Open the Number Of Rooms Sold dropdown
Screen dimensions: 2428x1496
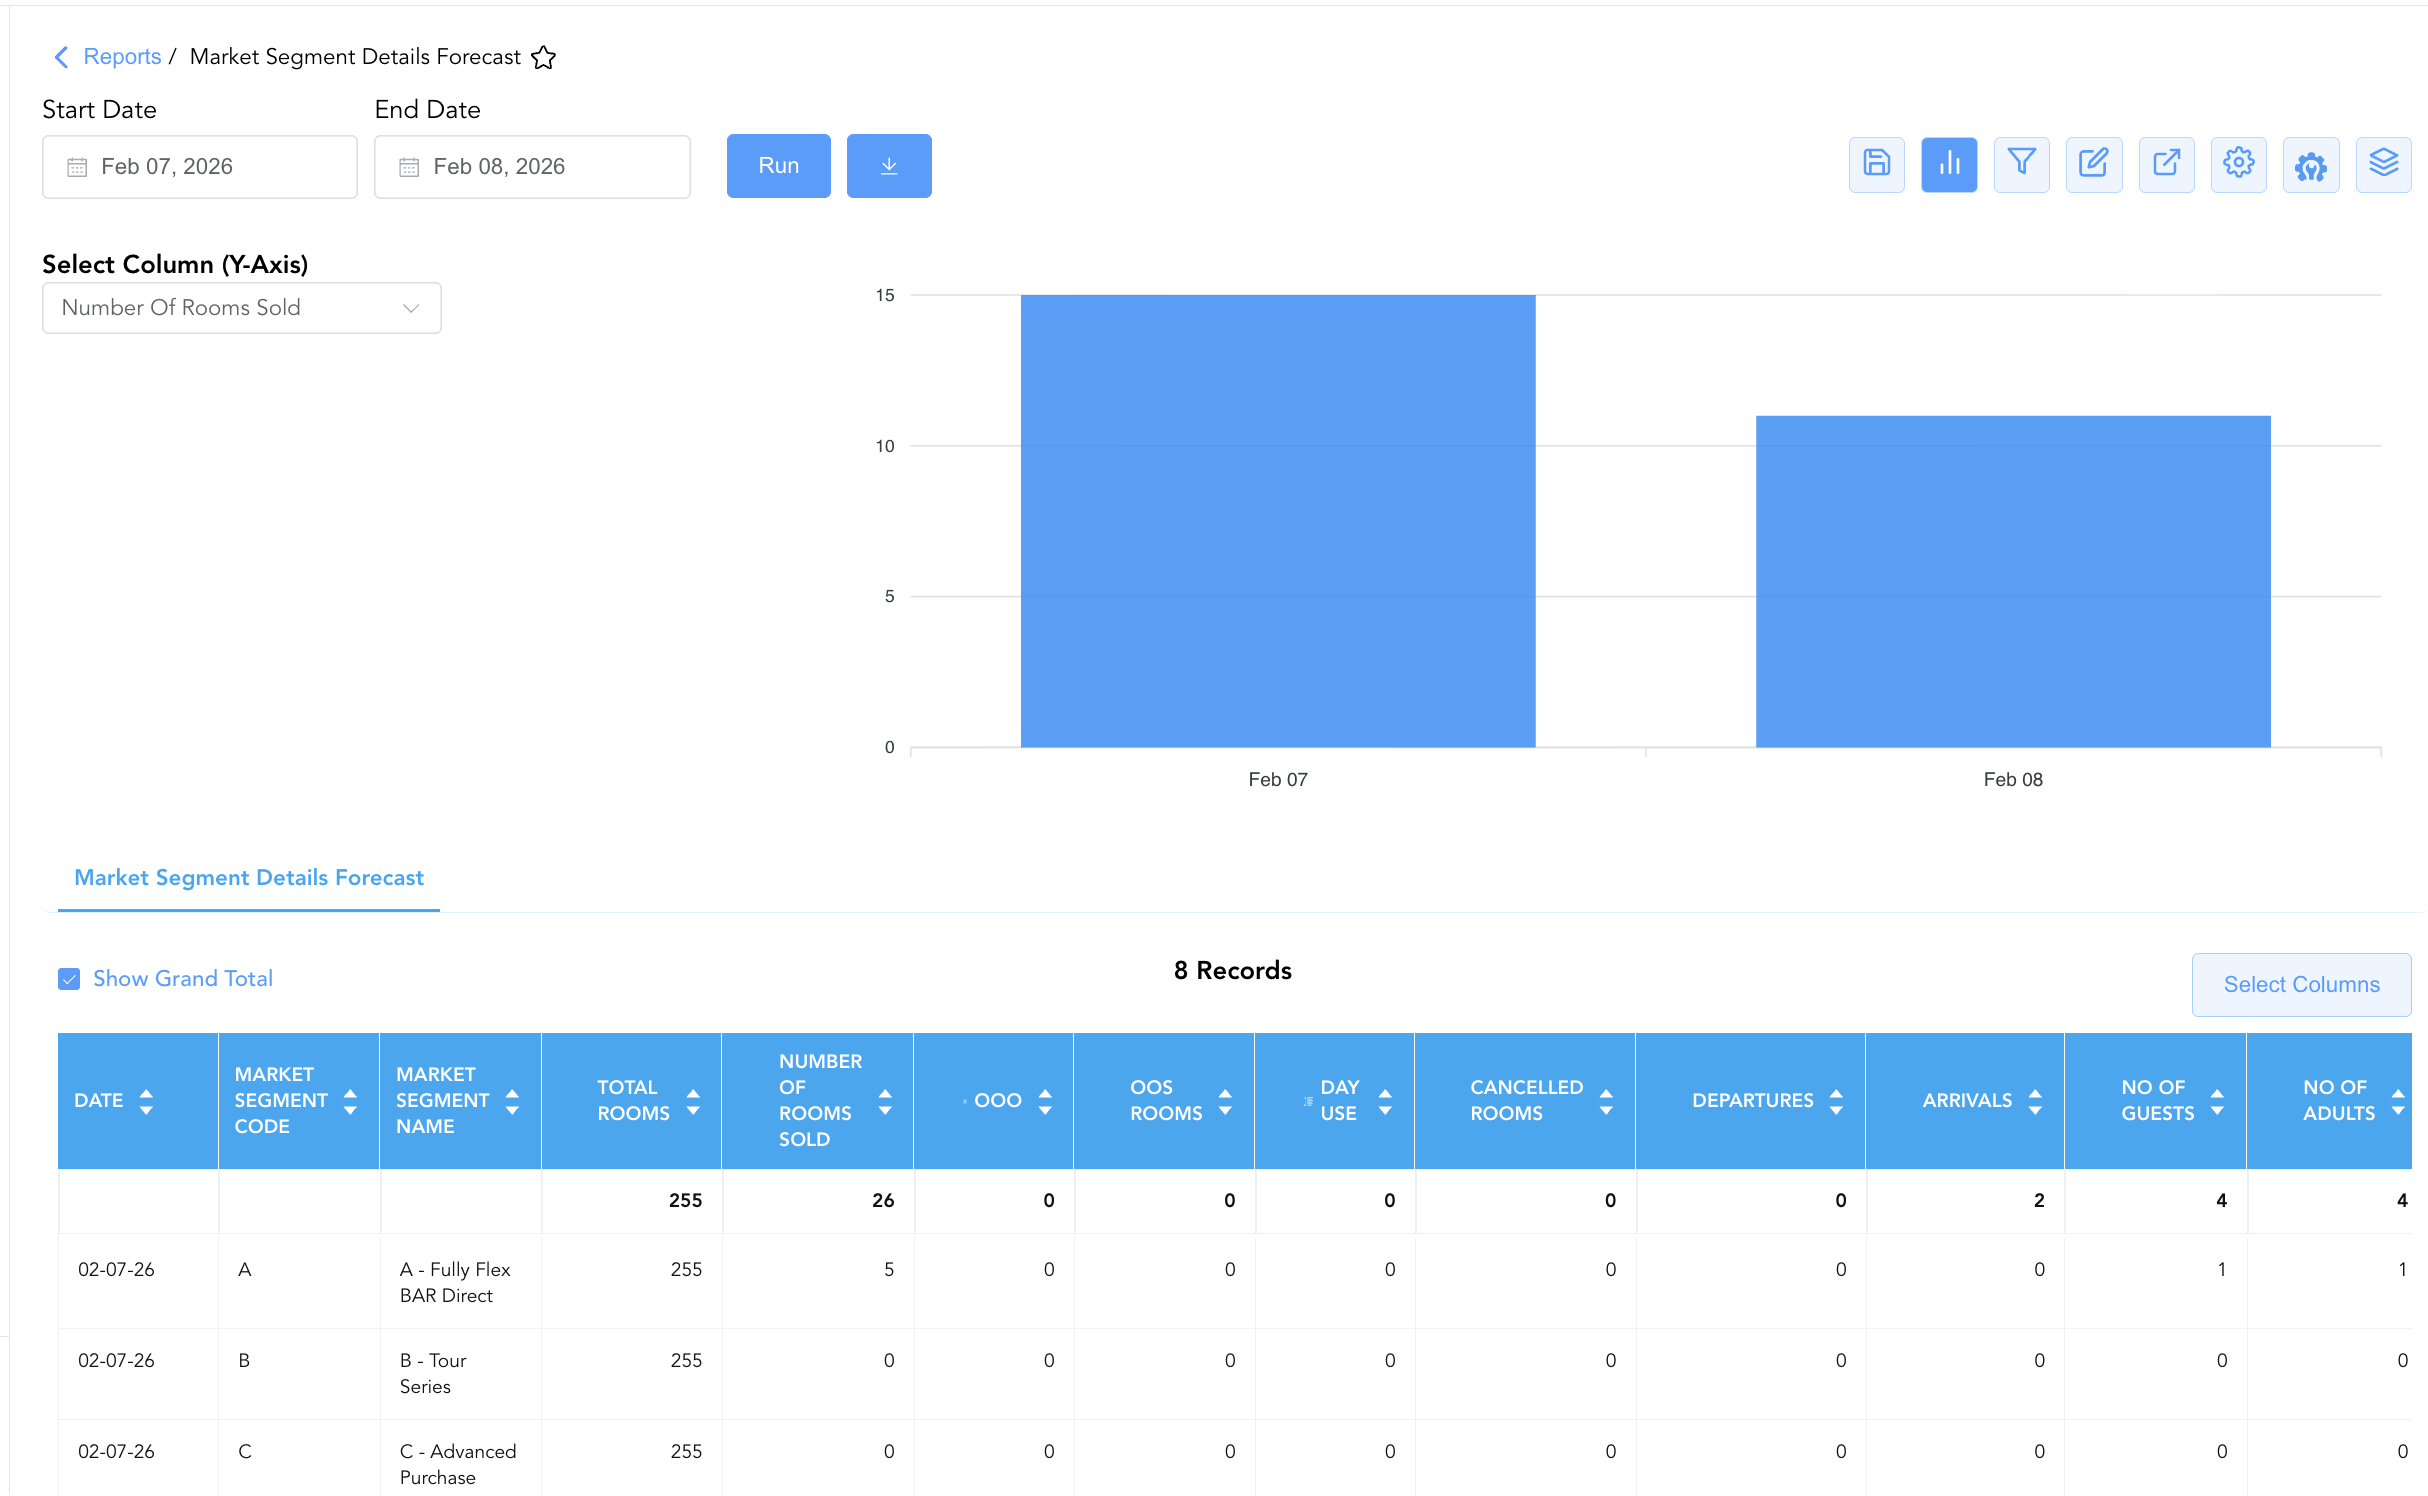[241, 308]
